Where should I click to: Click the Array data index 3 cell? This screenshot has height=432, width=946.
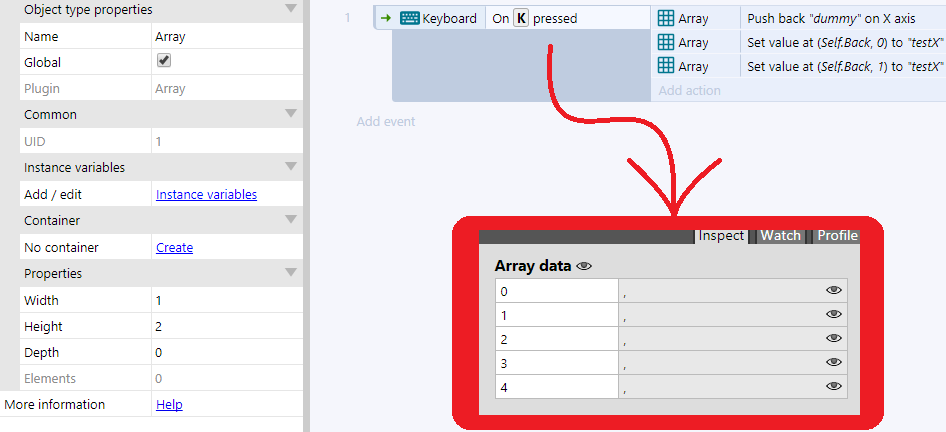[557, 363]
